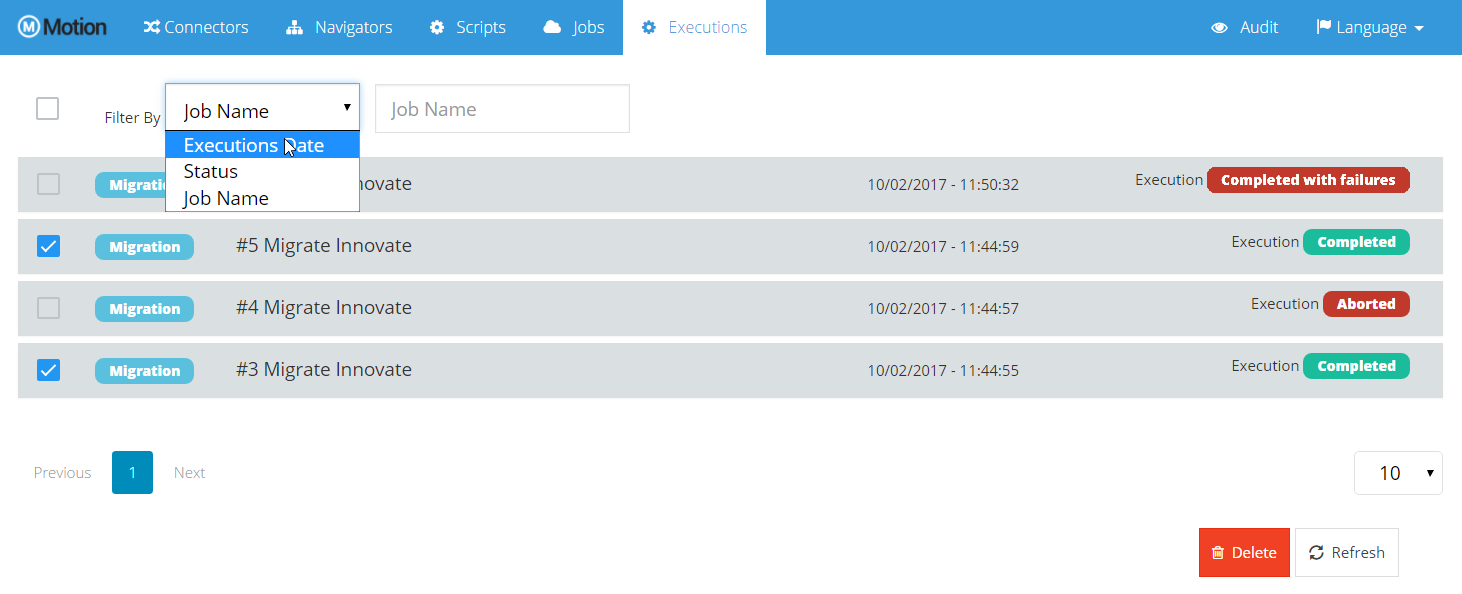Click Migration badge of #5 row

[x=144, y=247]
